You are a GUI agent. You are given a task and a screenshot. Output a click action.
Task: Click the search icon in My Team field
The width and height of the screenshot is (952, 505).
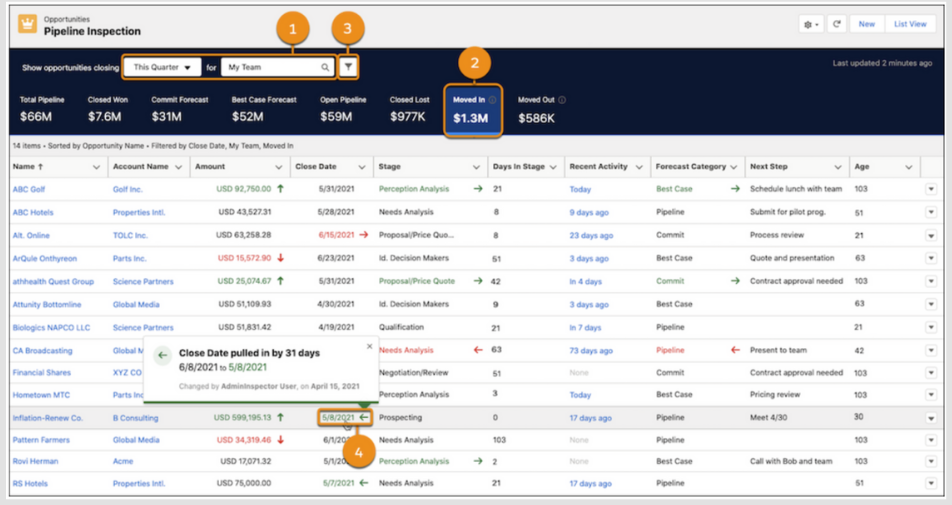325,67
